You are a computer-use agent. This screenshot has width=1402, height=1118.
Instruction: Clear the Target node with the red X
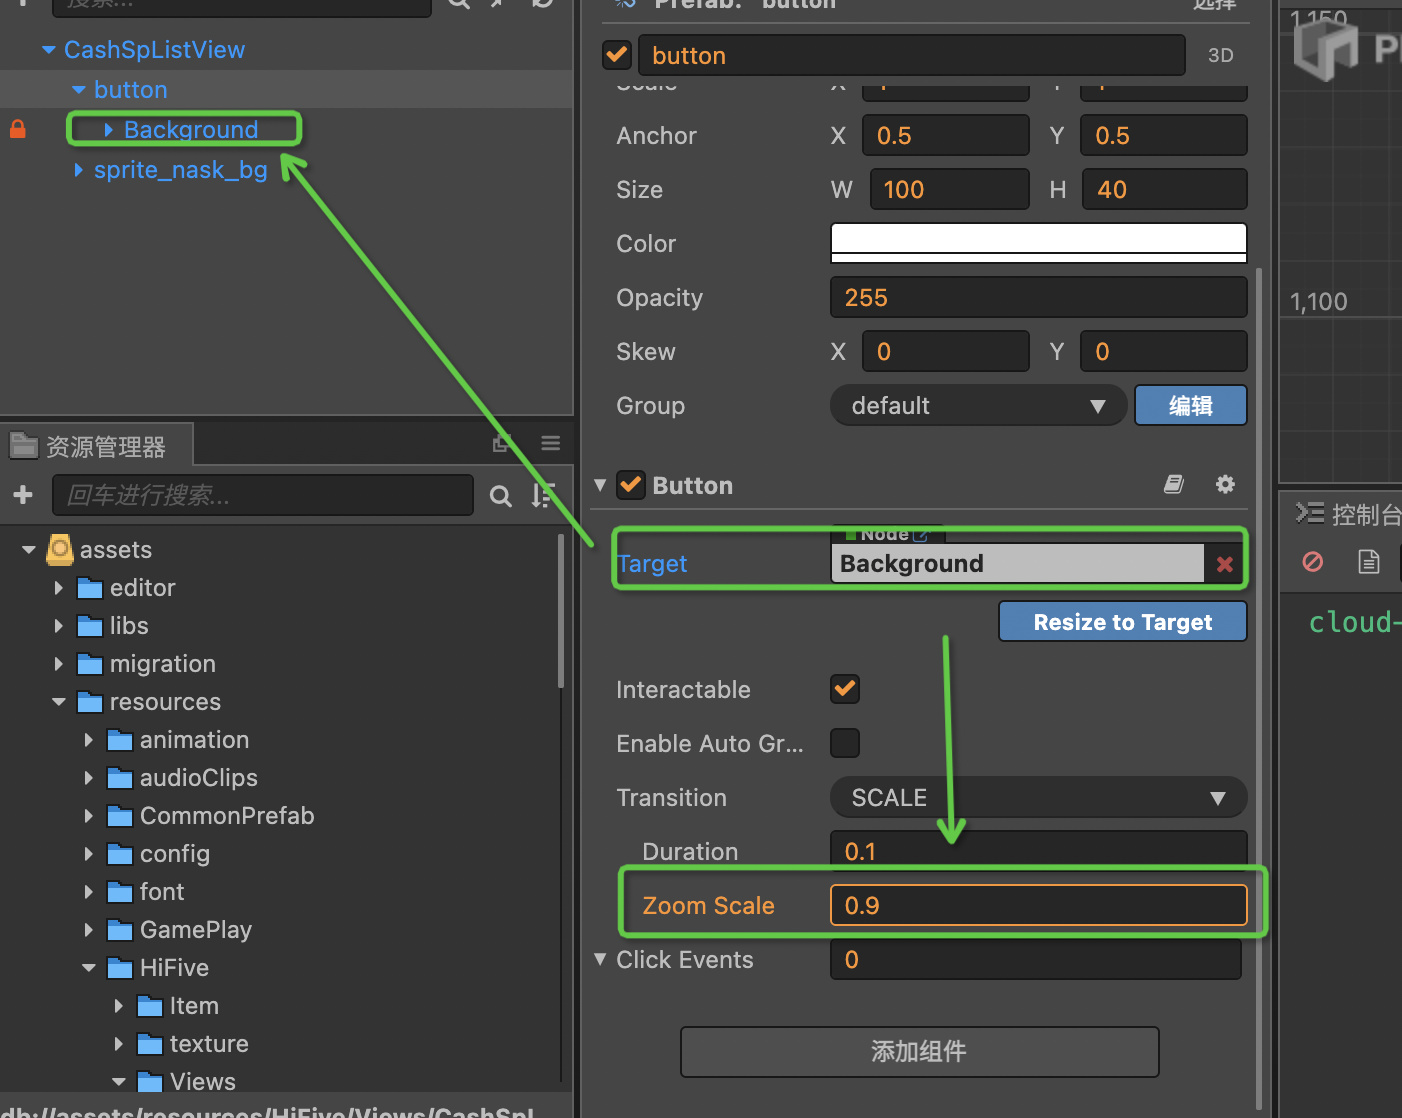point(1224,564)
